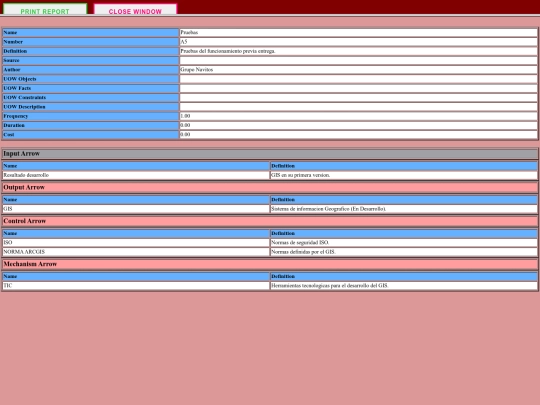Screen dimensions: 540x405
Task: Select the 'Pruebas' name value
Action: (189, 32)
